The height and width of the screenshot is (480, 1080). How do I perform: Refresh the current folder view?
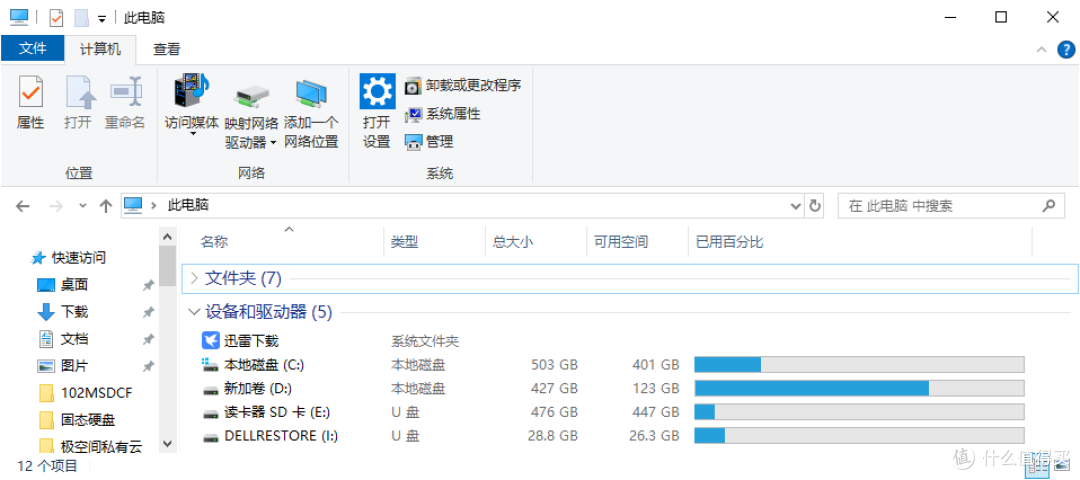(815, 205)
